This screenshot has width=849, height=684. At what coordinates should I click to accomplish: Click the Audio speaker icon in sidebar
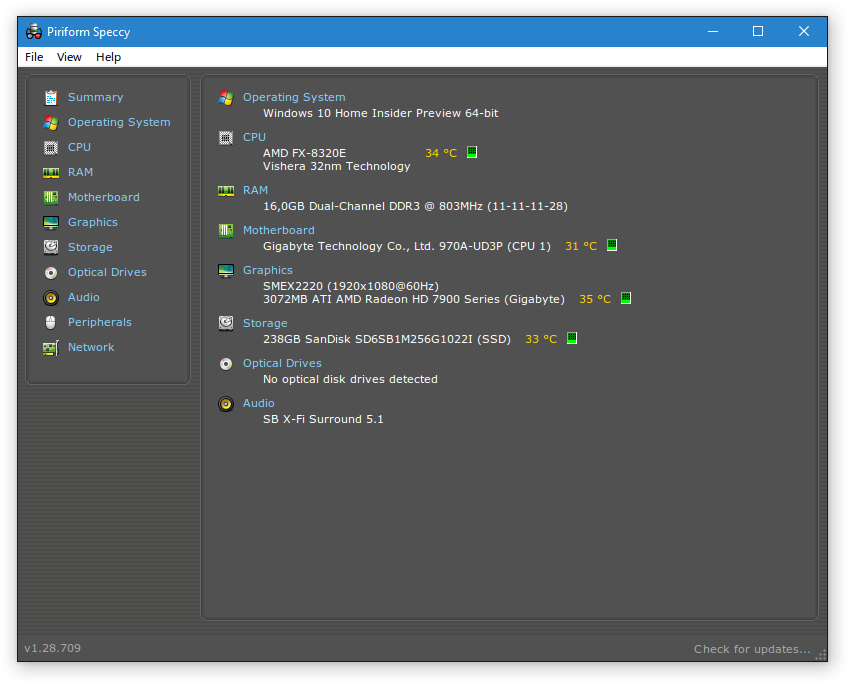[x=51, y=298]
